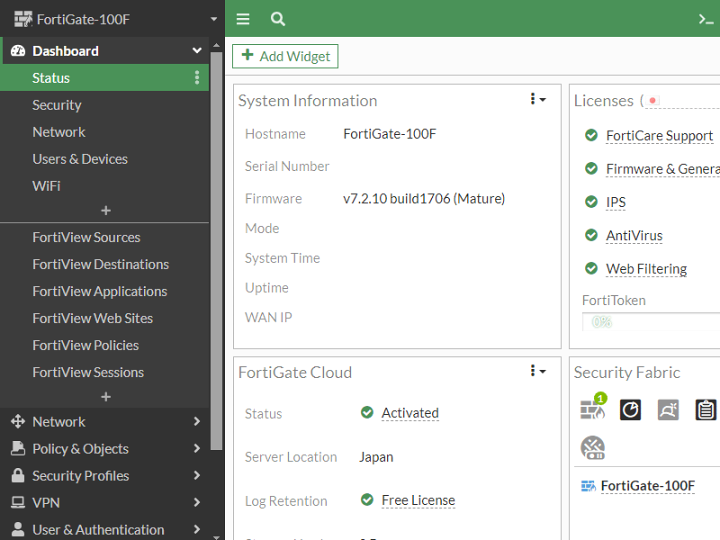This screenshot has height=540, width=720.
Task: Open FortiGate Cloud widget options menu
Action: coord(538,372)
